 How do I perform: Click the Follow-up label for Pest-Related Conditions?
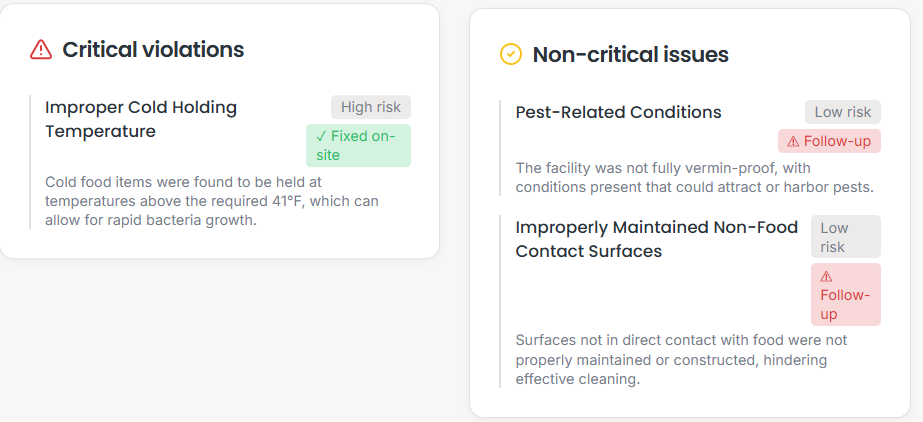[838, 142]
